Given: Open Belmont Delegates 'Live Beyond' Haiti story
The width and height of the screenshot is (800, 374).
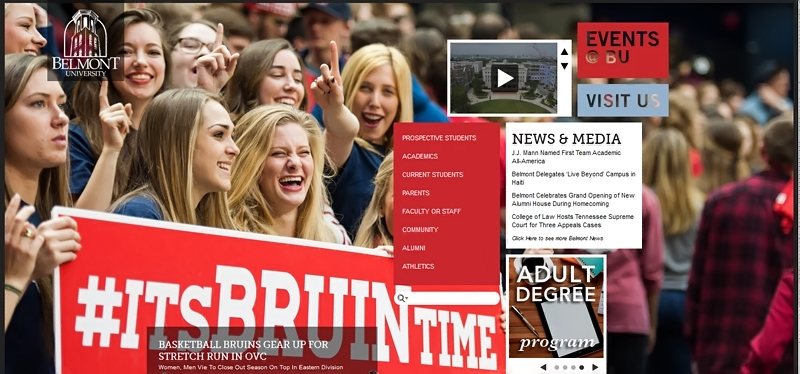Looking at the screenshot, I should pyautogui.click(x=573, y=178).
